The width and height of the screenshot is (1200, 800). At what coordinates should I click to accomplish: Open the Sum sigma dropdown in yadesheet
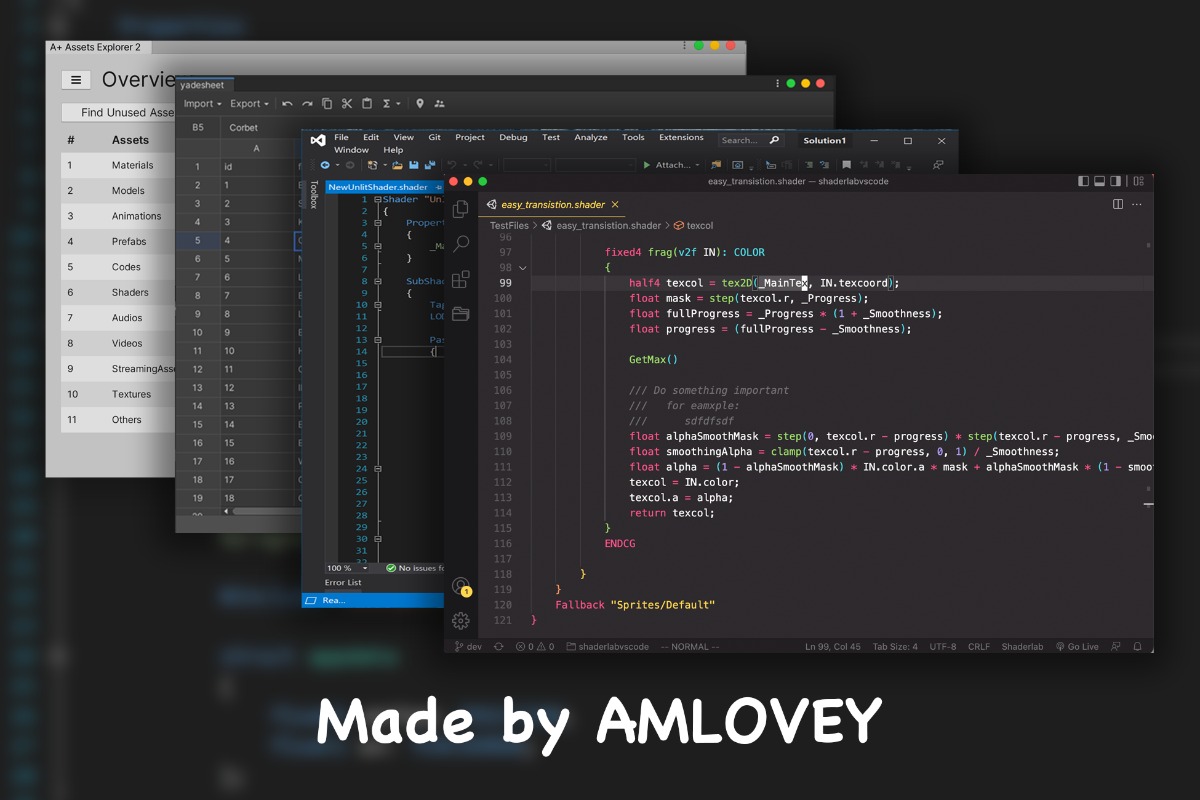click(392, 103)
